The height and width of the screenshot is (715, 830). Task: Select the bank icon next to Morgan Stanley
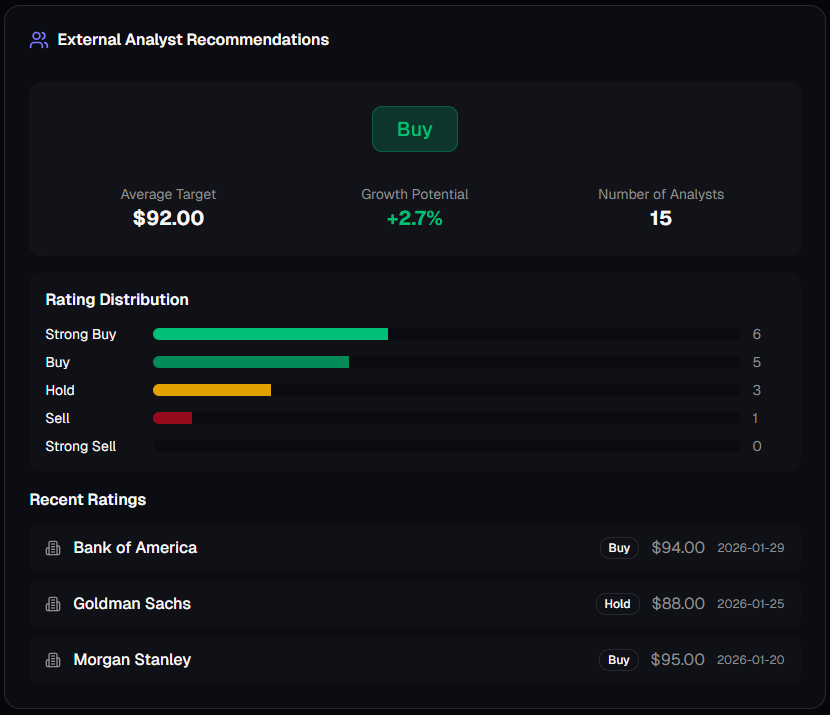coord(52,660)
